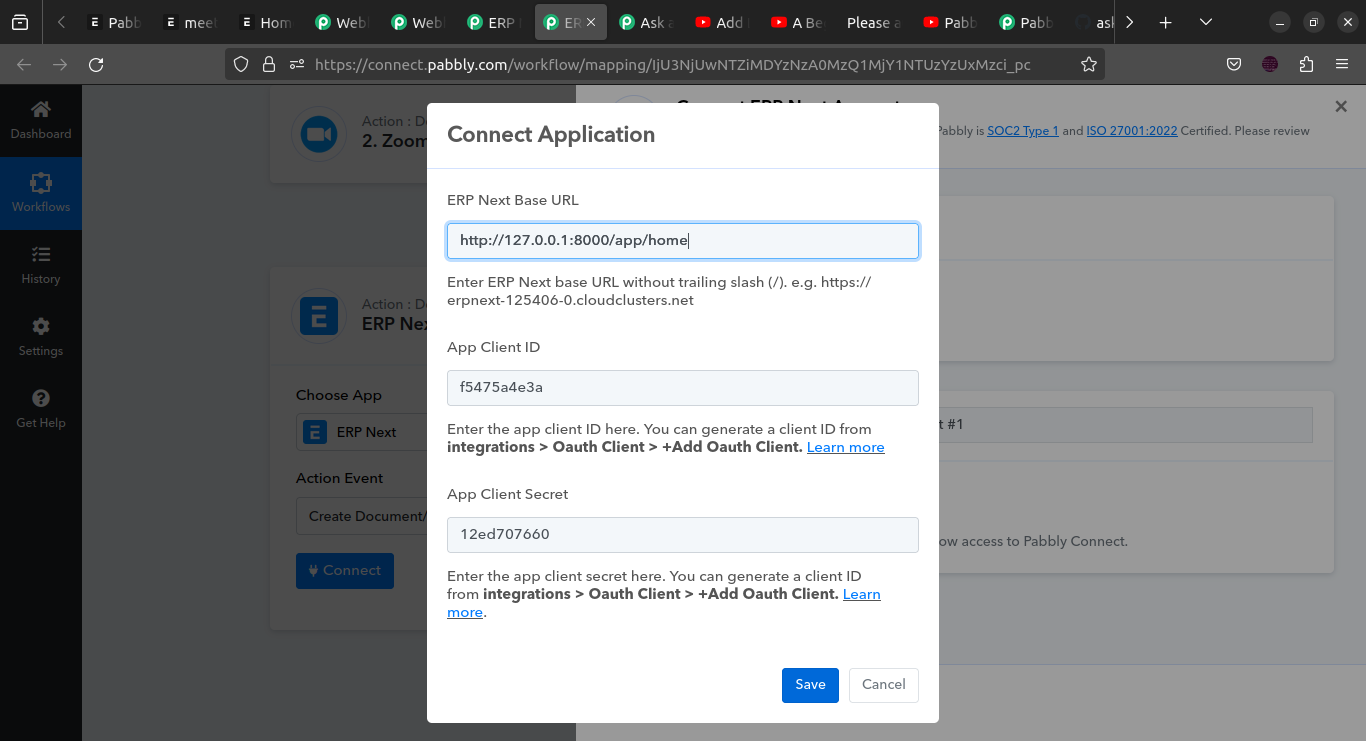Click the padlock icon in address bar
The image size is (1366, 741).
pos(268,65)
